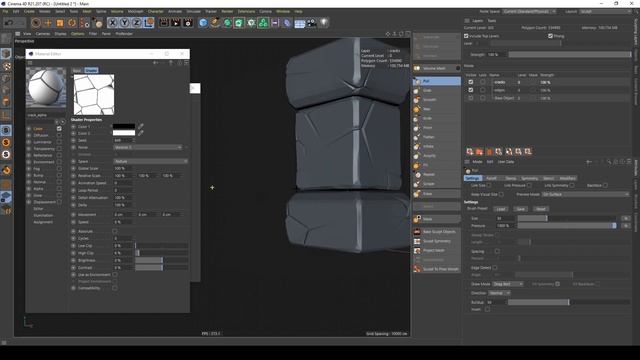
Task: Run Project Mesh command
Action: tap(437, 251)
